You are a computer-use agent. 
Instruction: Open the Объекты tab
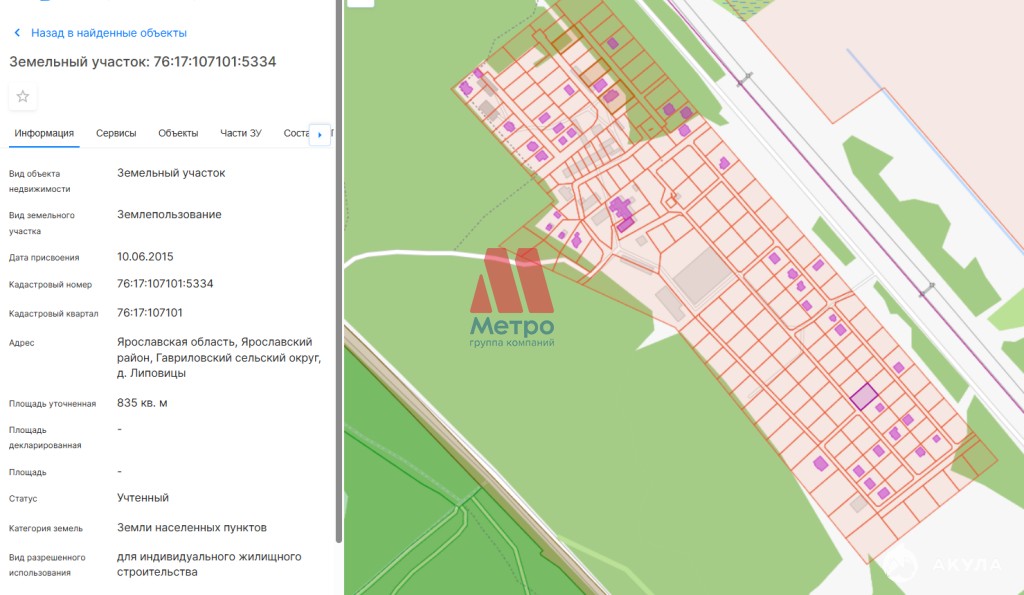point(178,133)
